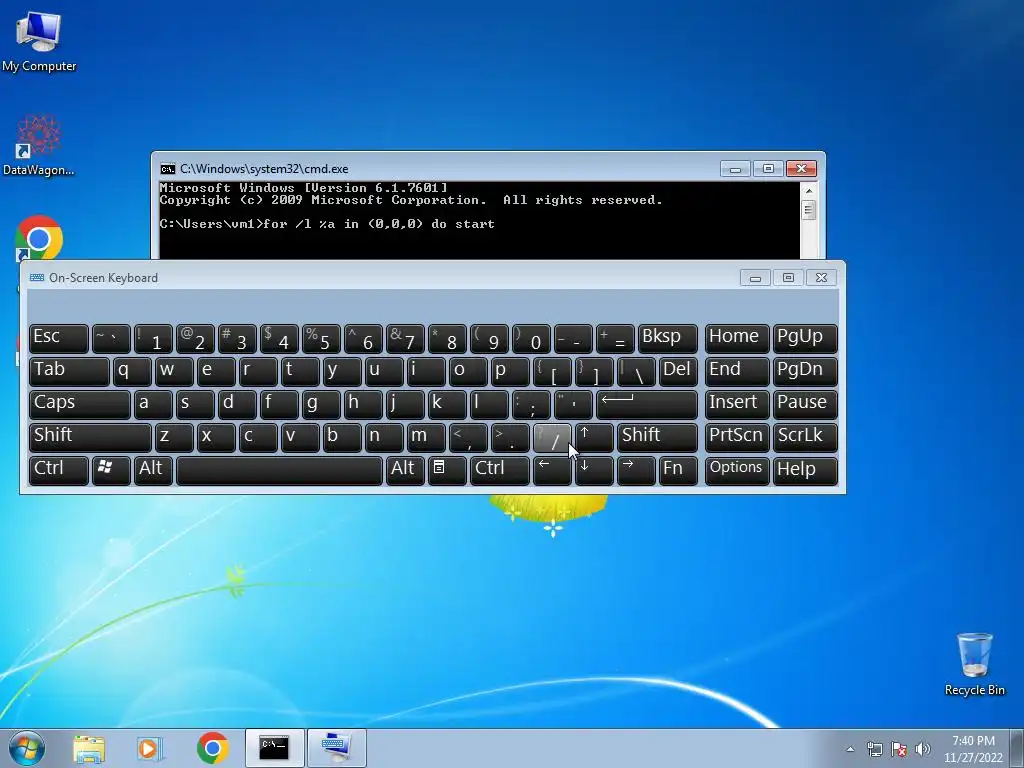This screenshot has width=1024, height=768.
Task: Toggle the left Ctrl key
Action: click(59, 470)
